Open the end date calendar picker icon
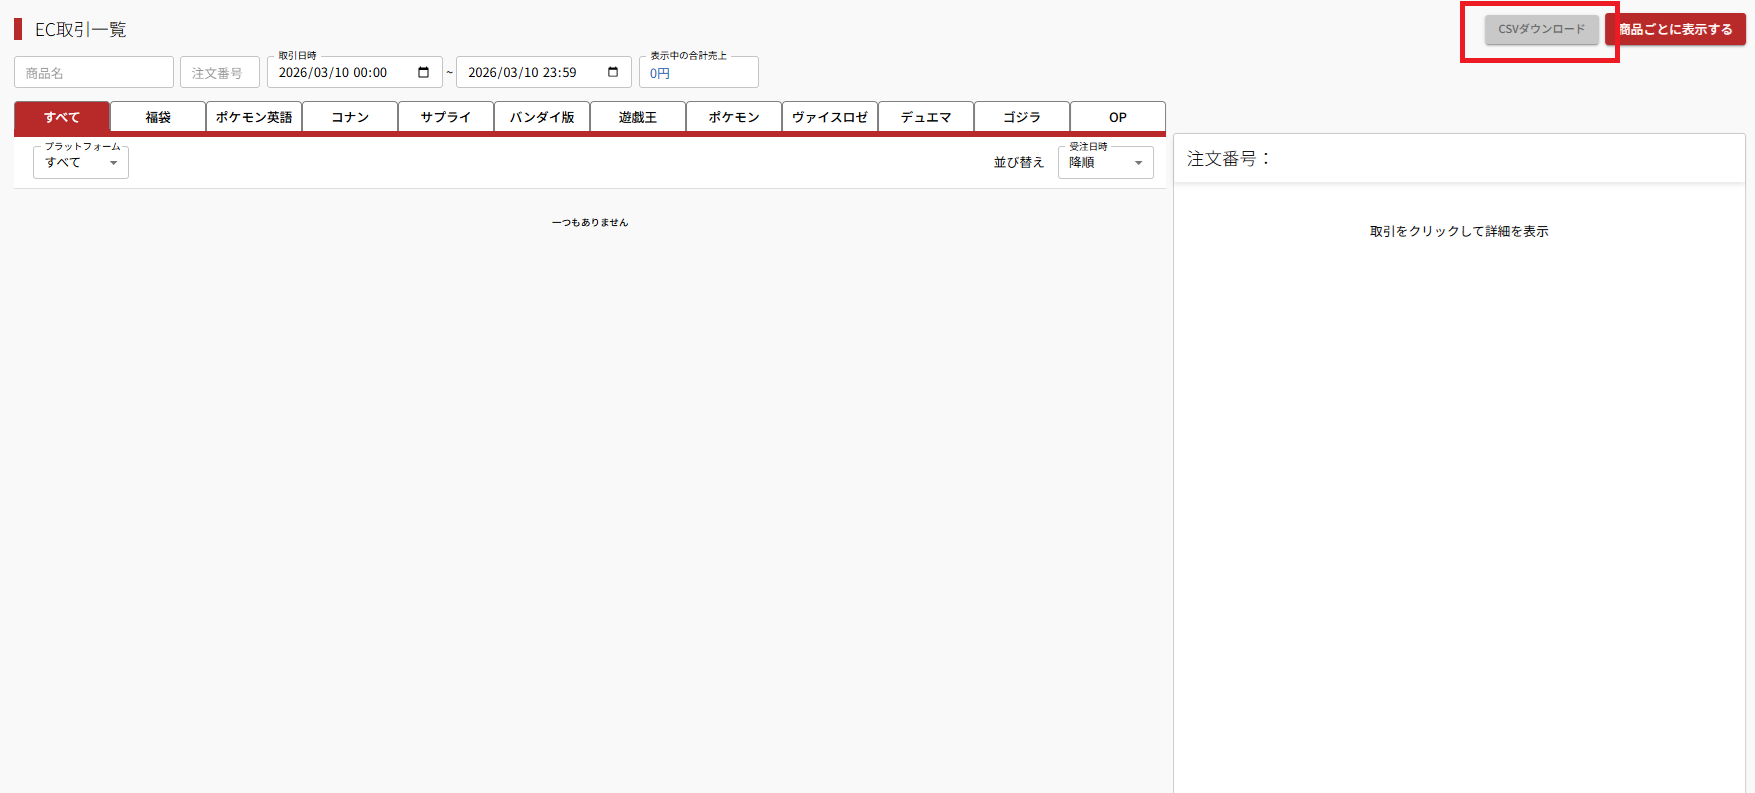1755x793 pixels. point(613,72)
